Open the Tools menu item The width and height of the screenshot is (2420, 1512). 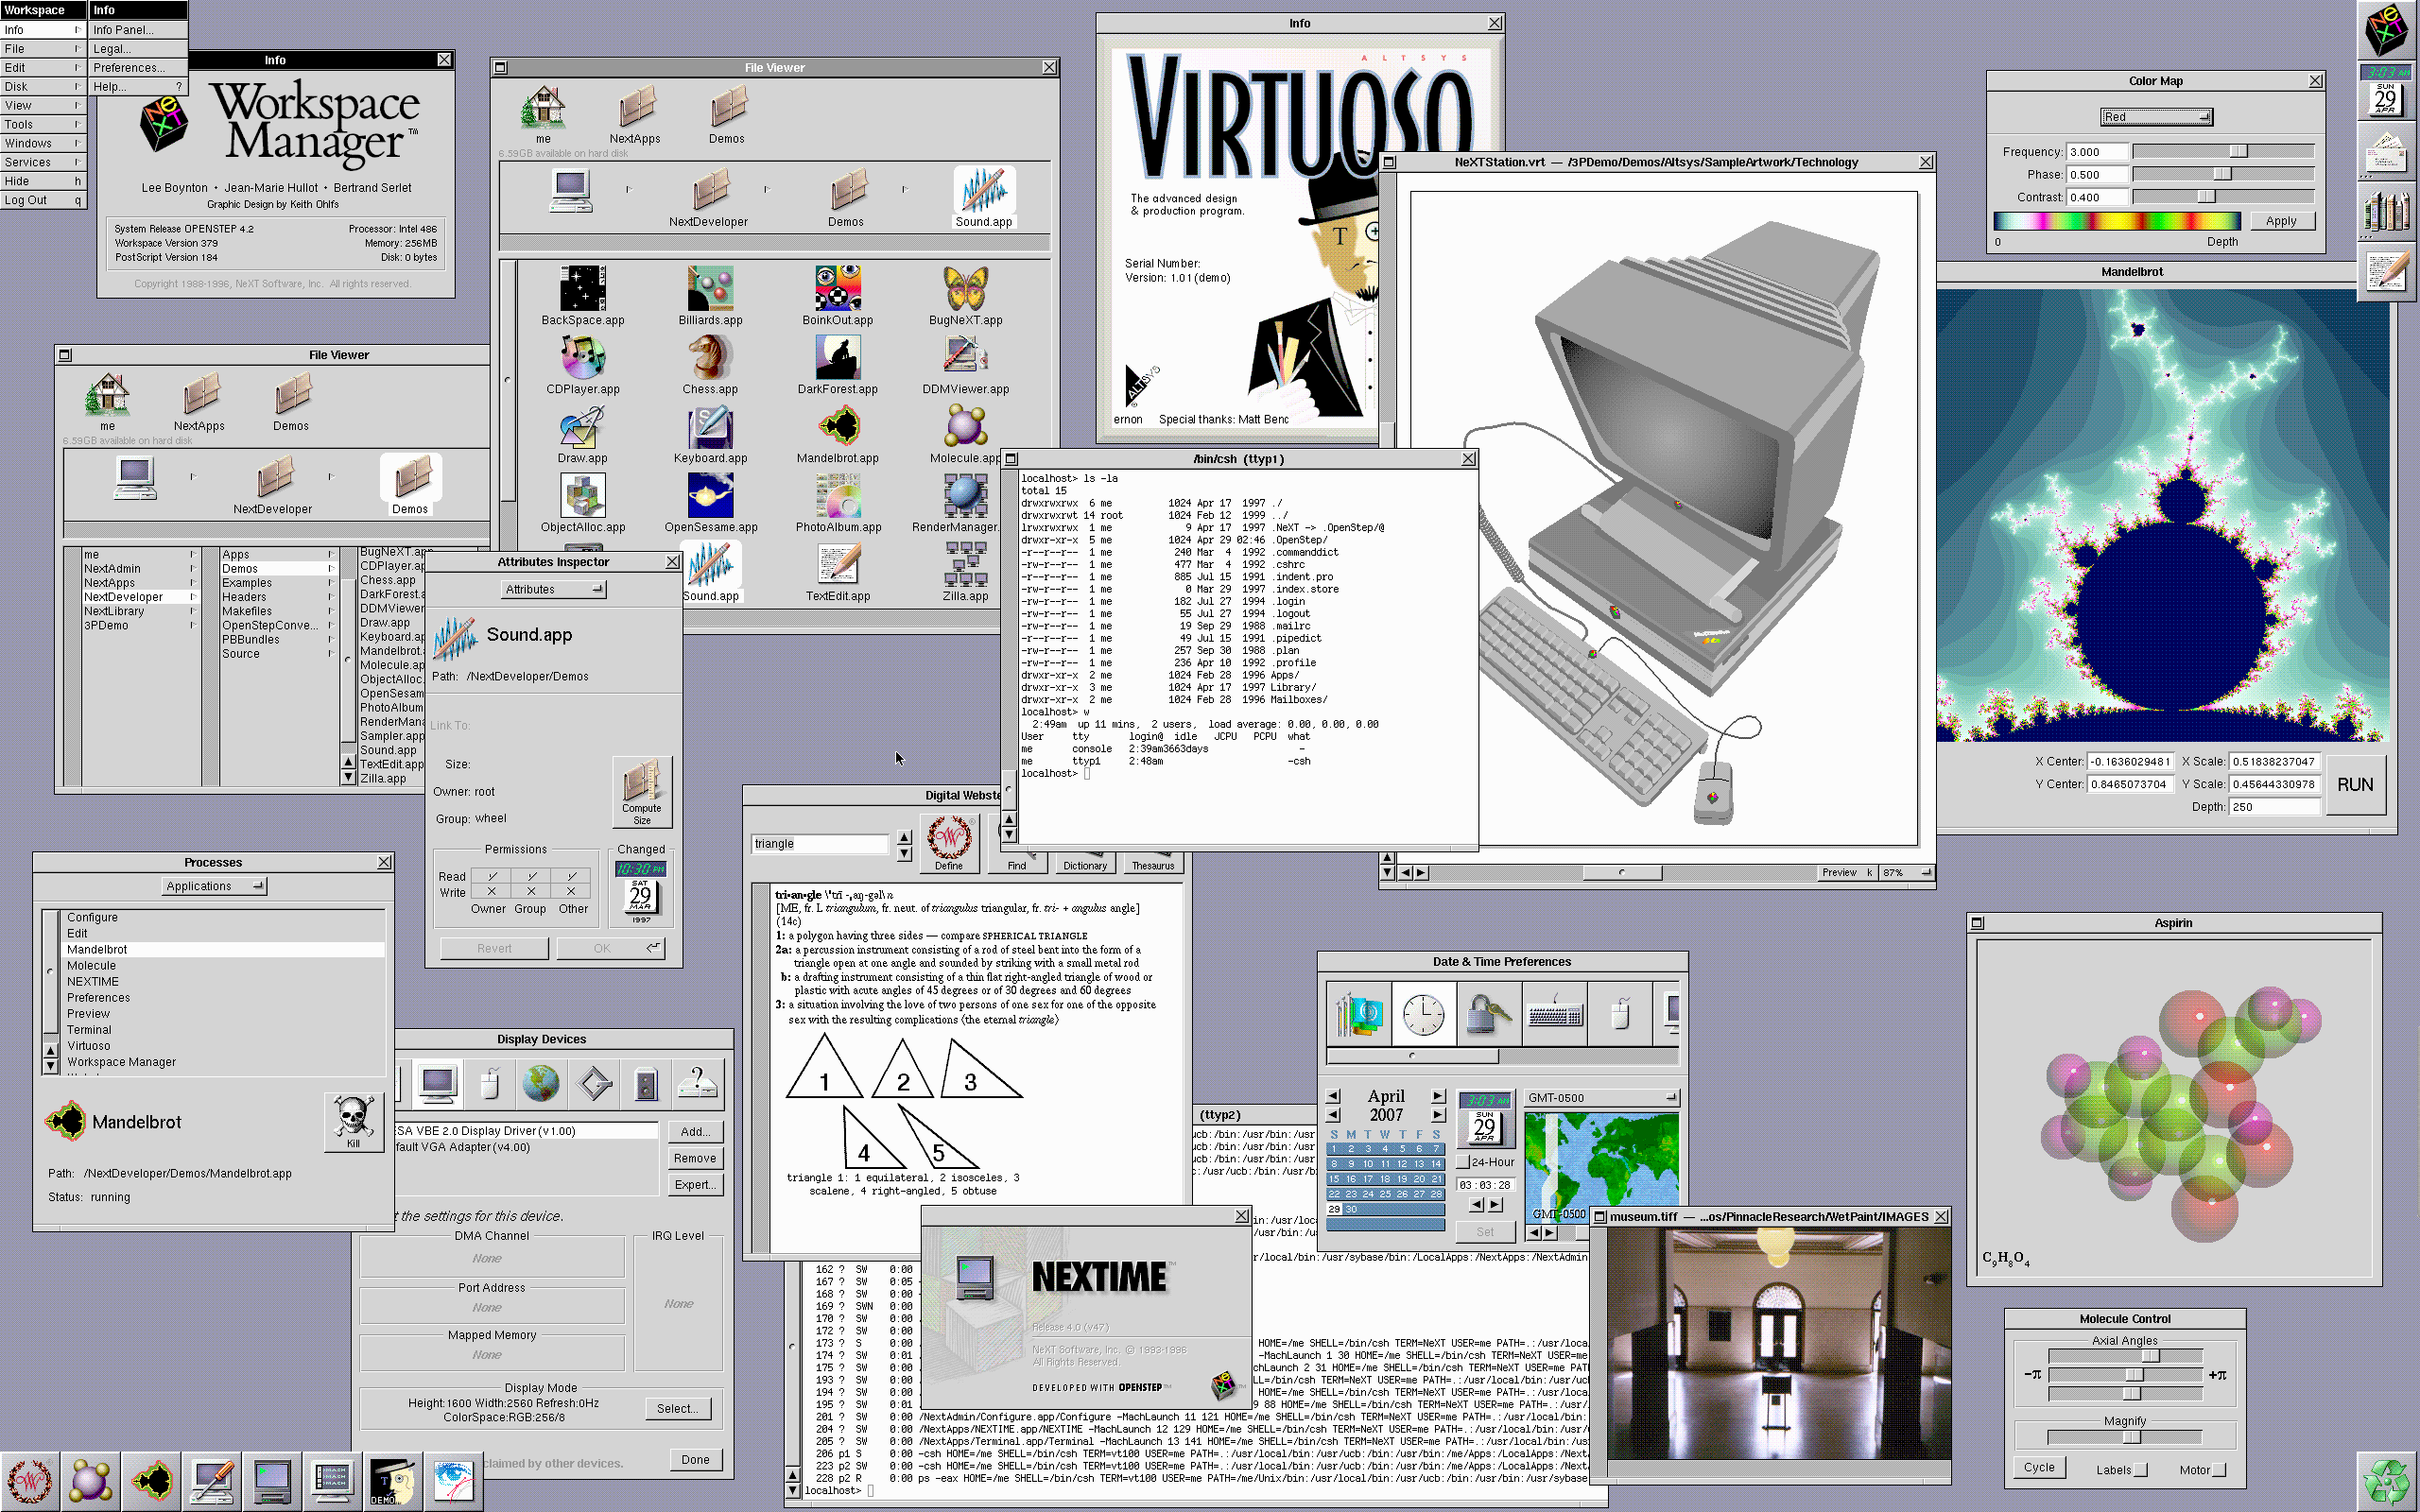42,124
